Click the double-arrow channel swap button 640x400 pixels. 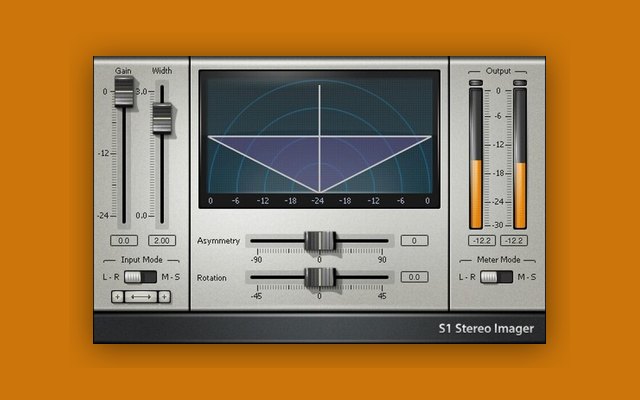pyautogui.click(x=141, y=297)
